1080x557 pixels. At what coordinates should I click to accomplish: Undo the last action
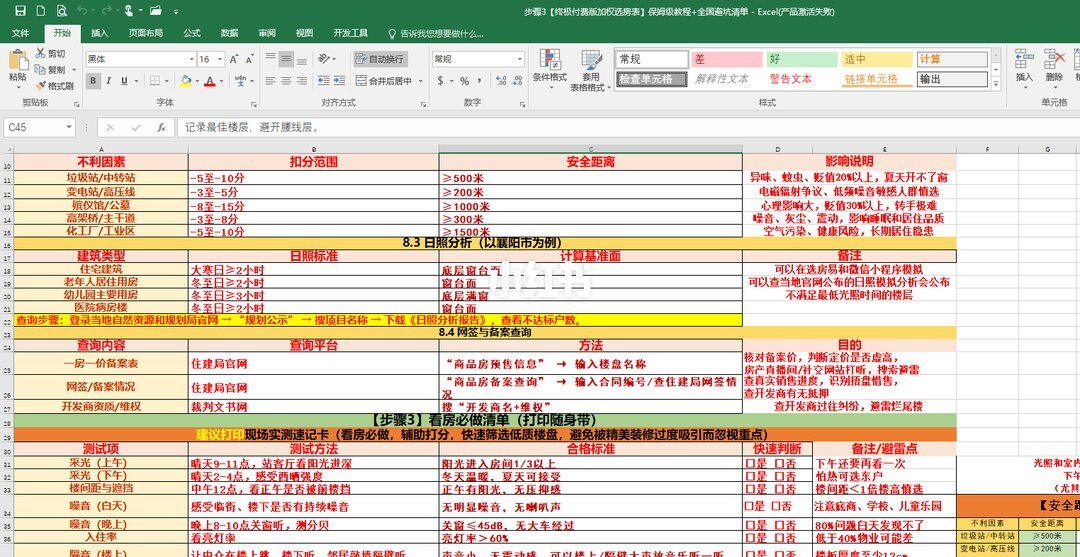click(x=83, y=11)
